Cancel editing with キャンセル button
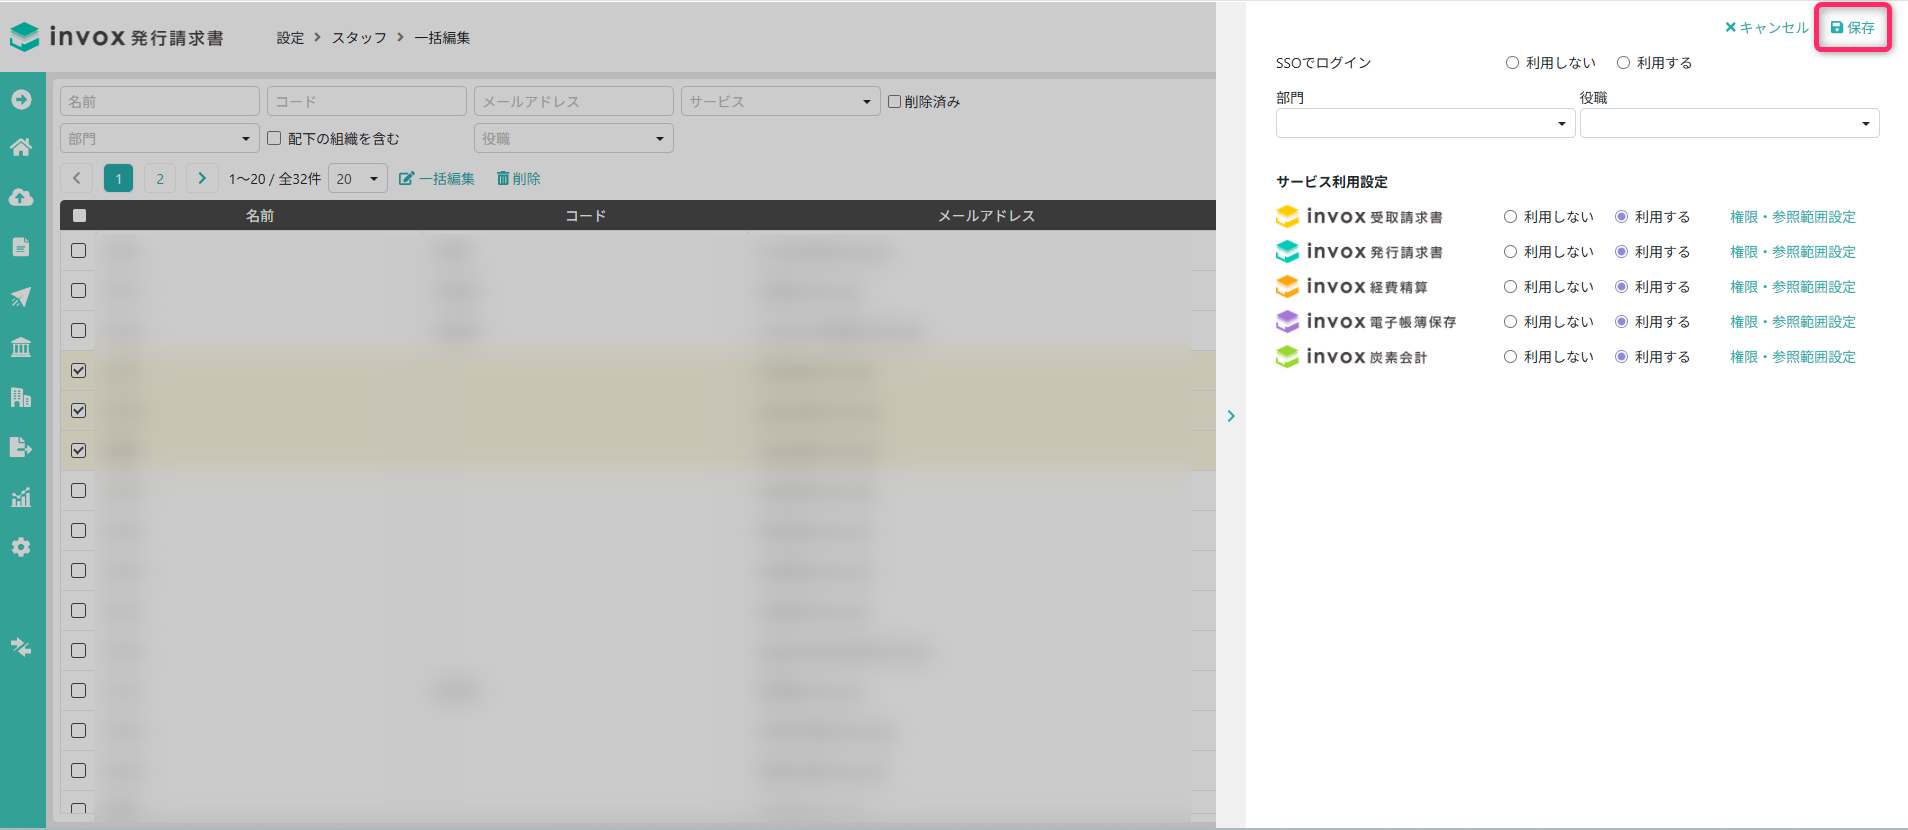Image resolution: width=1908 pixels, height=830 pixels. [x=1767, y=28]
